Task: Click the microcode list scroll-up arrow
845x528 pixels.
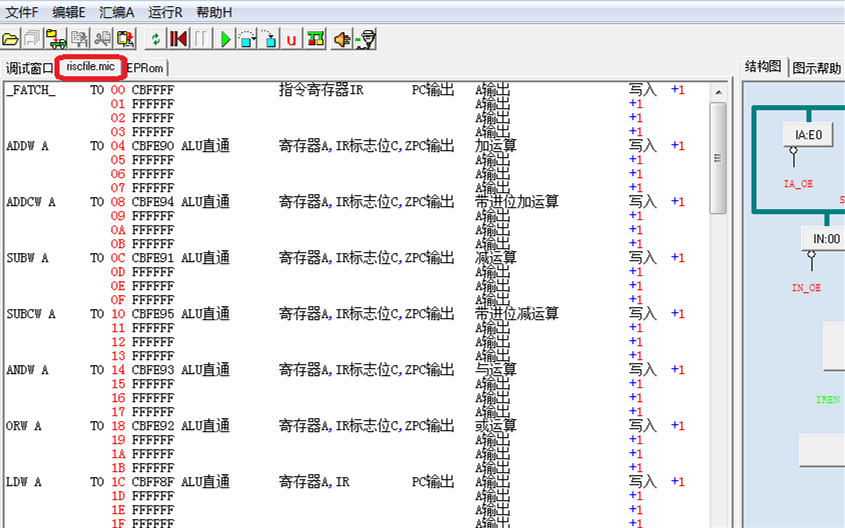Action: [718, 91]
